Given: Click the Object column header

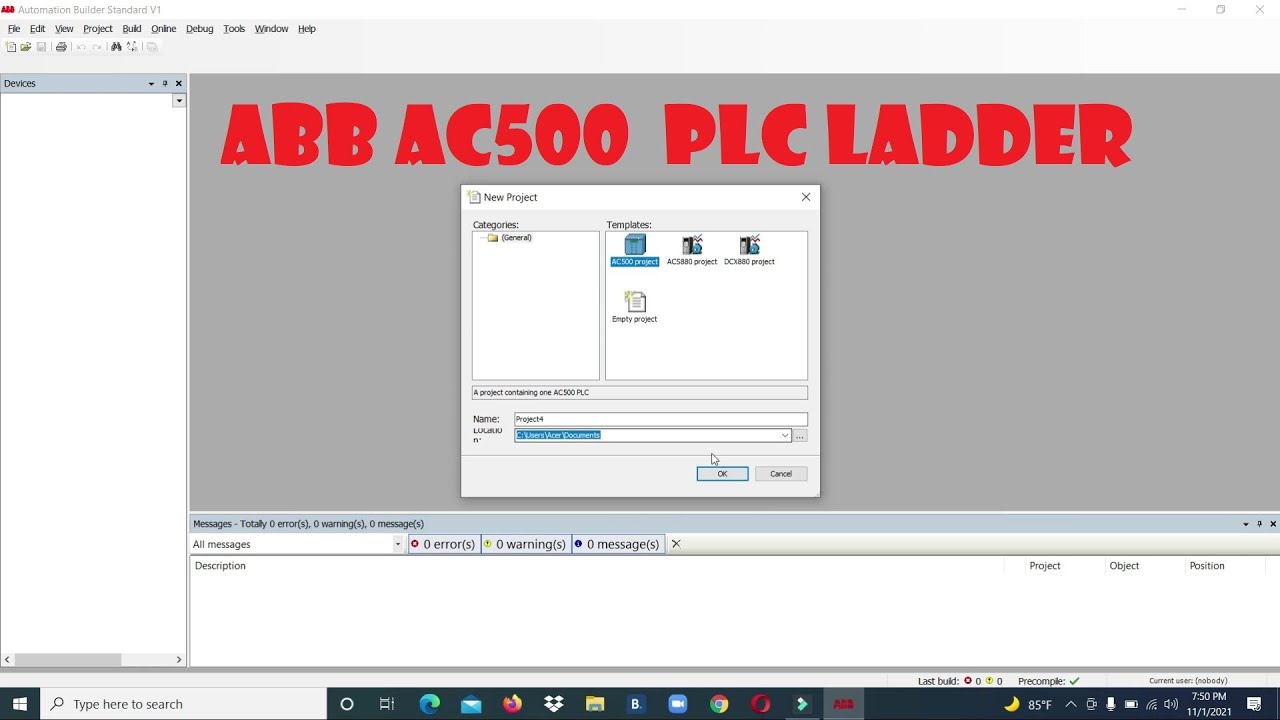Looking at the screenshot, I should [x=1124, y=566].
